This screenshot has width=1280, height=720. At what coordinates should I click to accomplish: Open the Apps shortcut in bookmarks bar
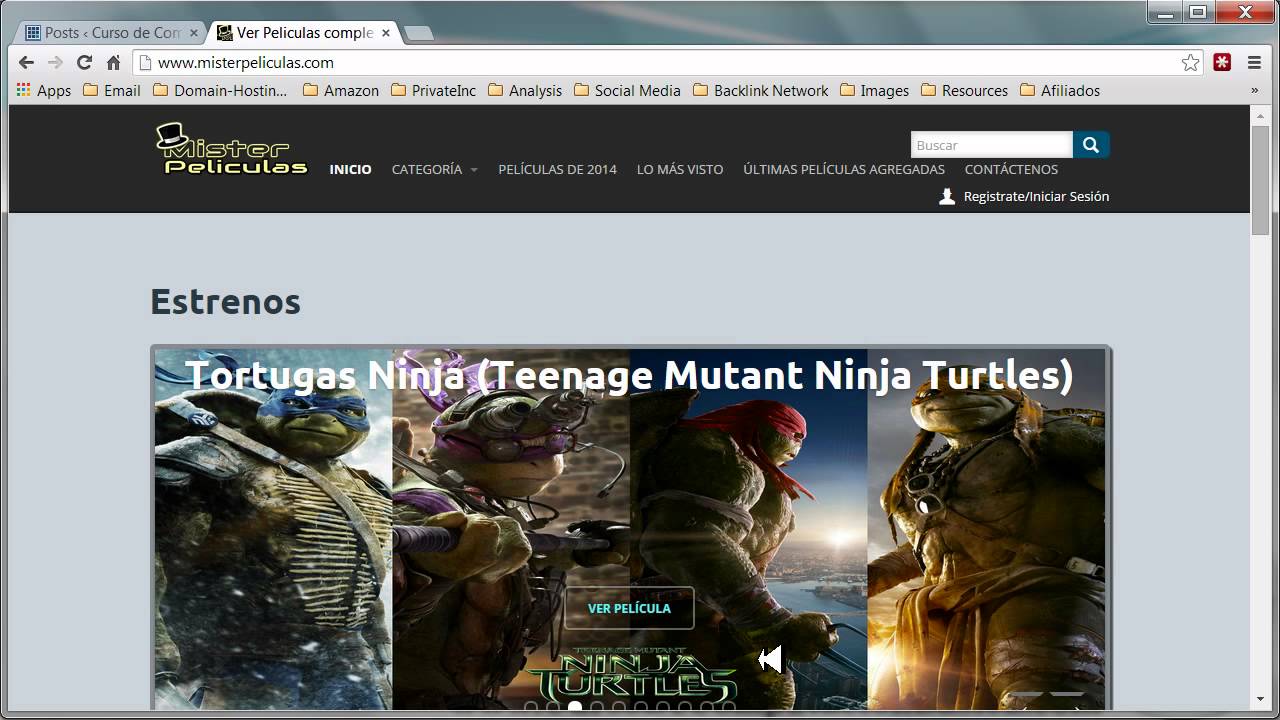[44, 90]
